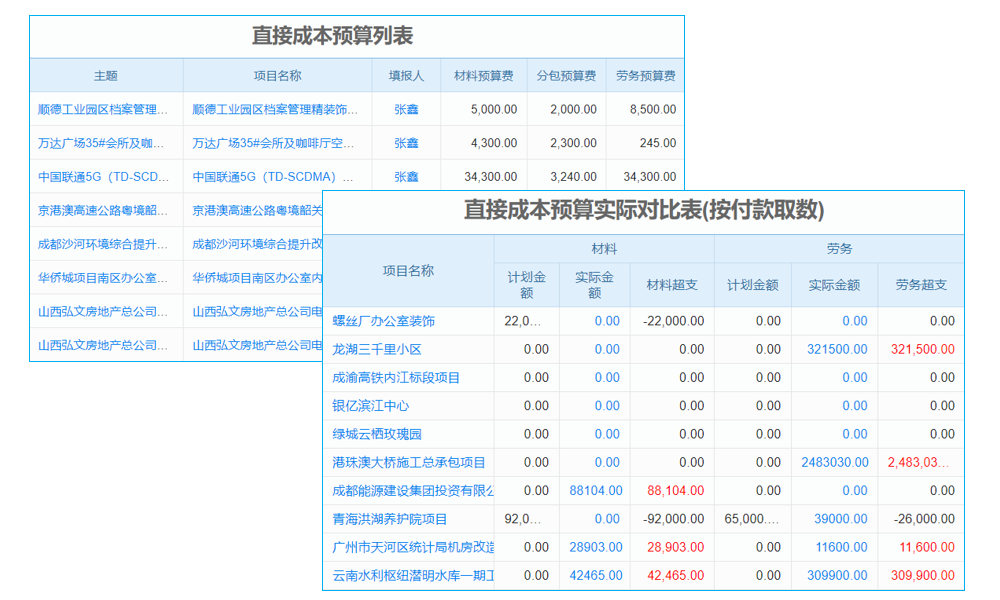Click the 88104.00 material actual amount
Viewport: 1000px width, 600px height.
coord(597,490)
